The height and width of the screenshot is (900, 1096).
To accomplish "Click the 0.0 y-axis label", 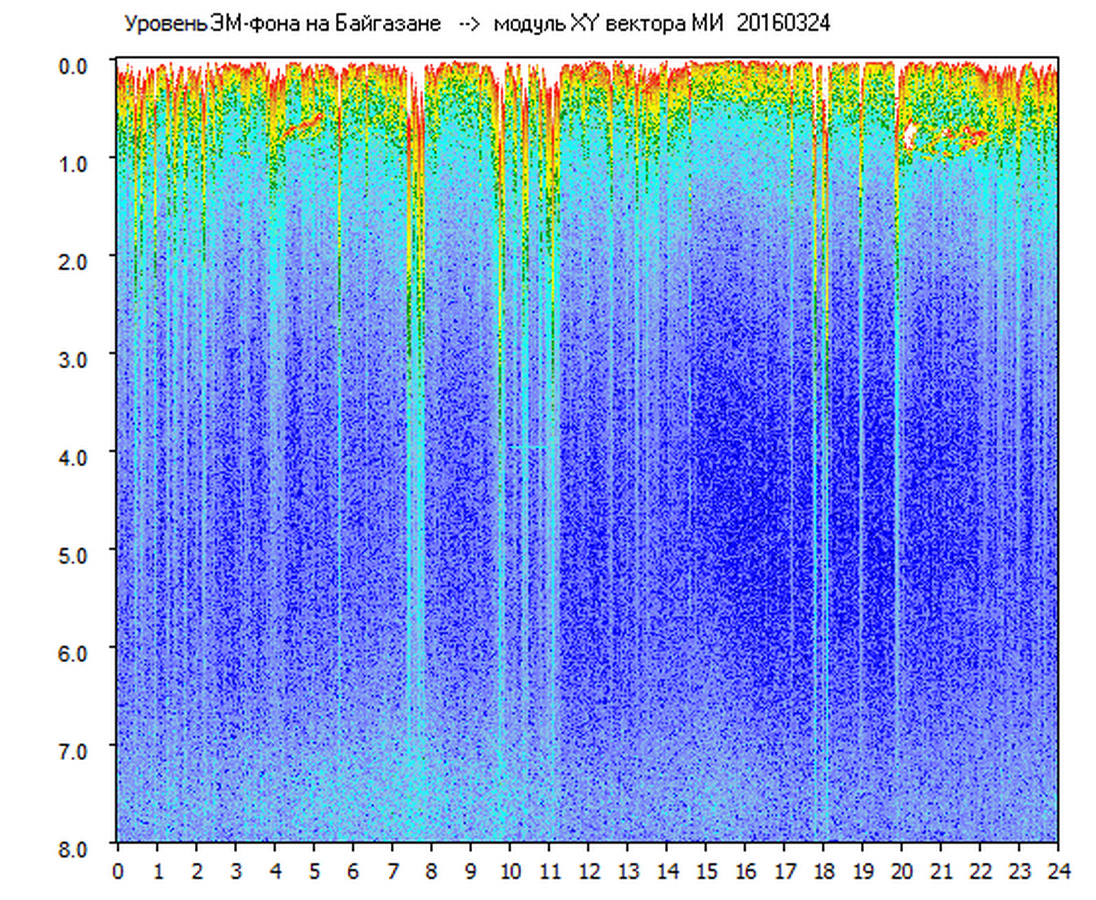I will coord(76,65).
